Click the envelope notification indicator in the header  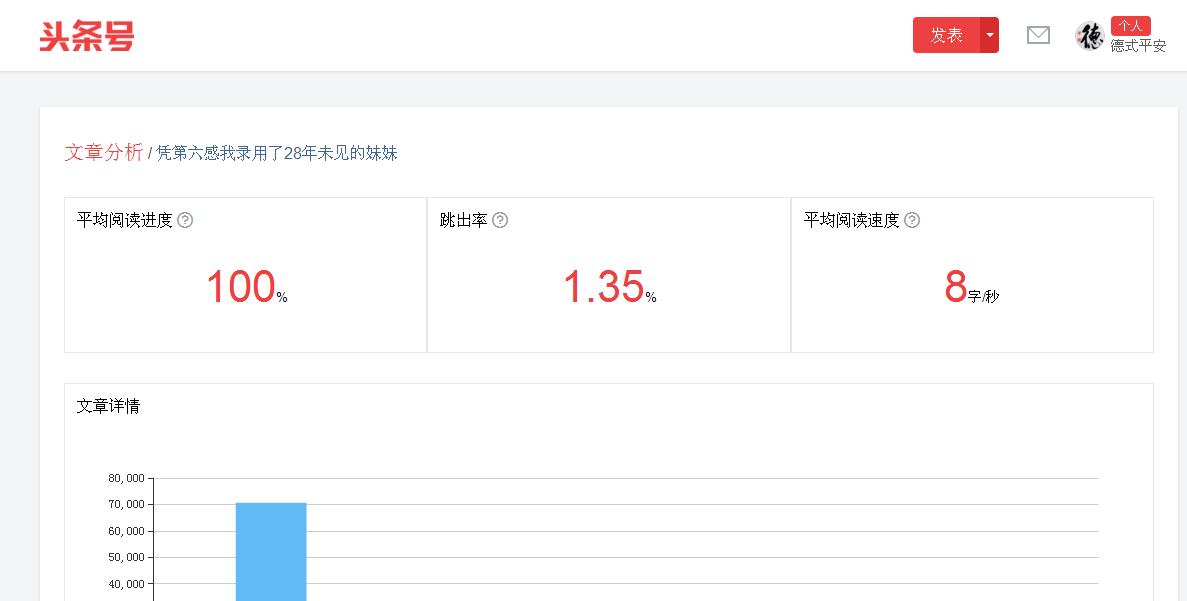(x=1038, y=35)
